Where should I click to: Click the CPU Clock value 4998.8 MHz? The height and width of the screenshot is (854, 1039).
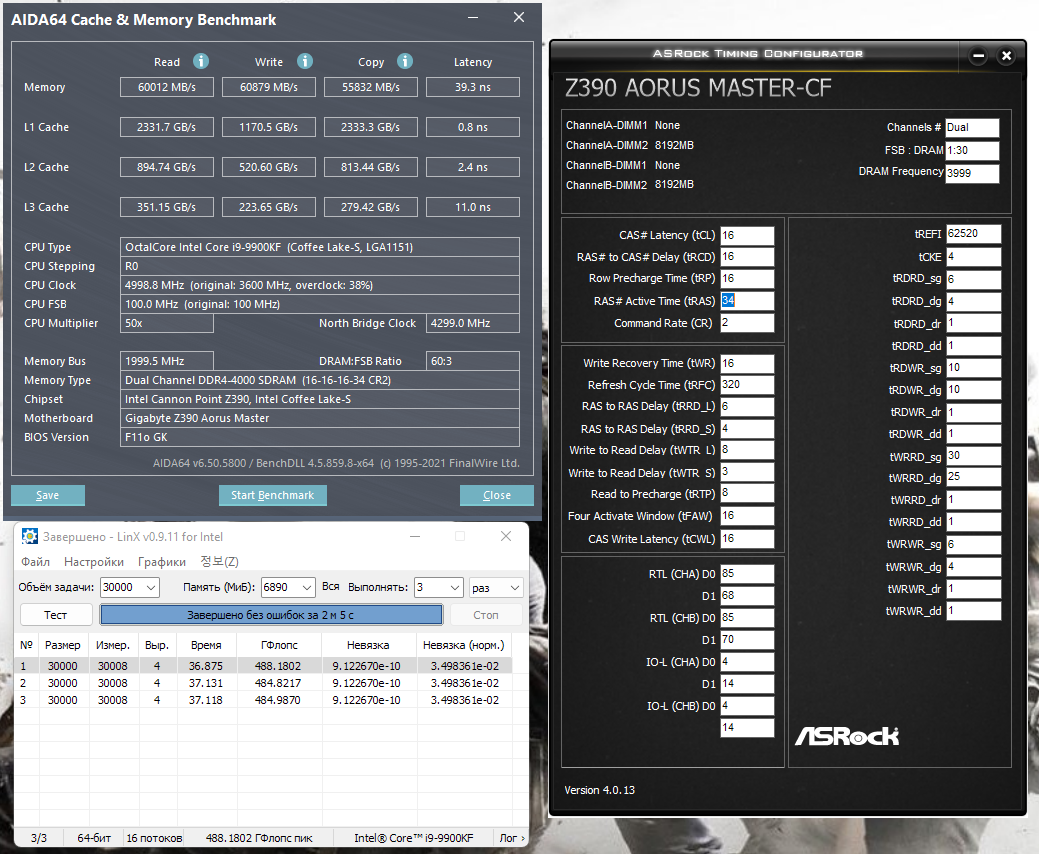pos(319,285)
